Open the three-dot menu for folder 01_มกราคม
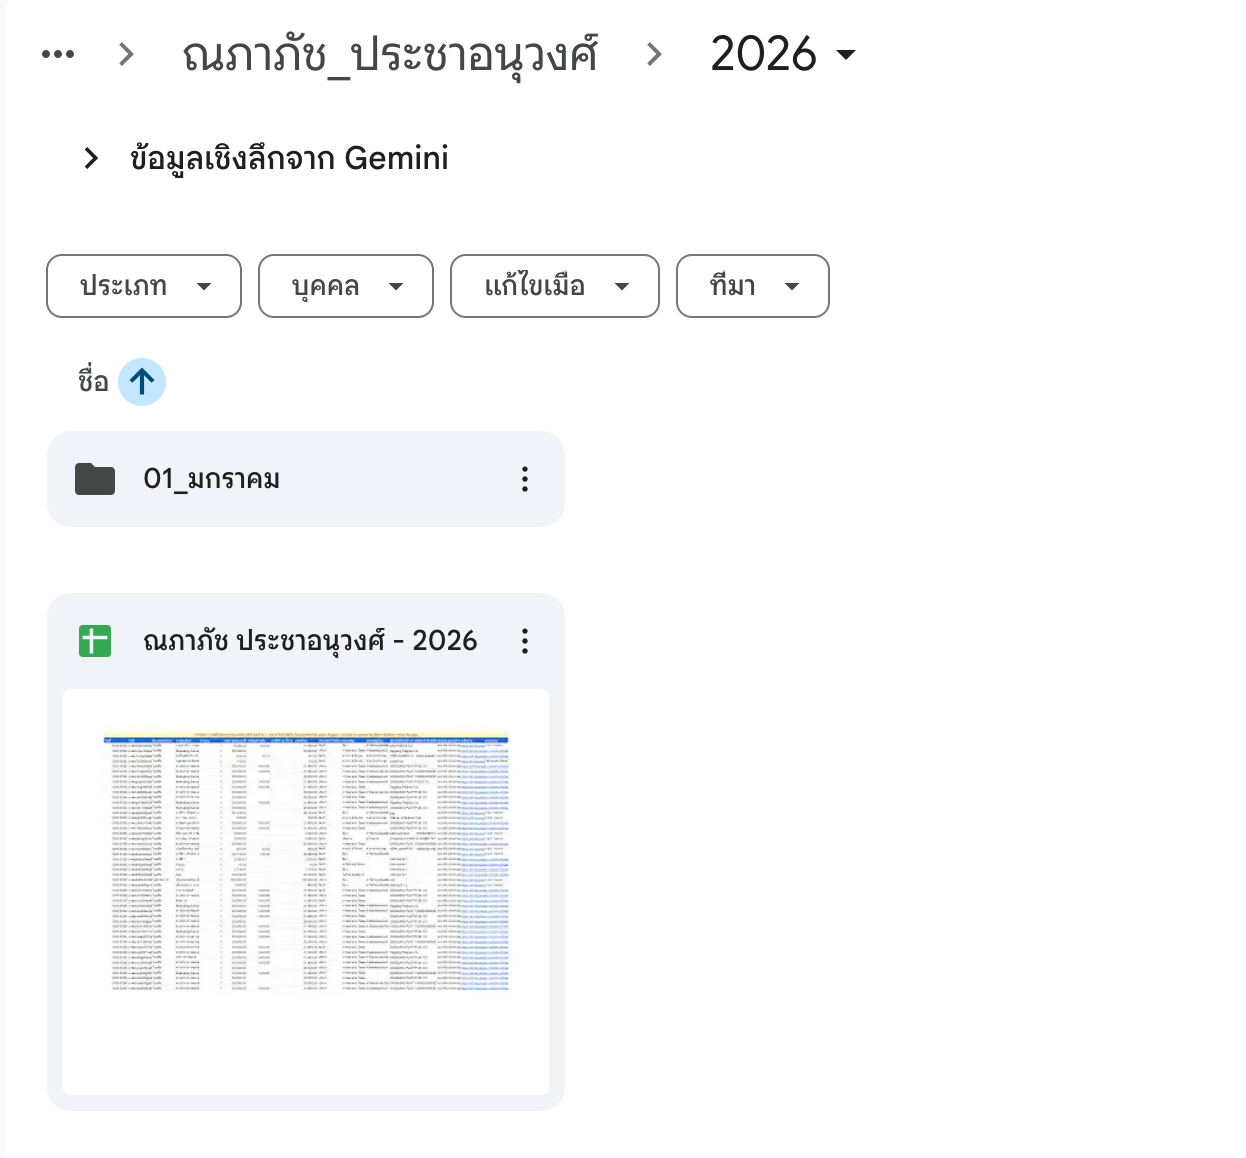 524,479
